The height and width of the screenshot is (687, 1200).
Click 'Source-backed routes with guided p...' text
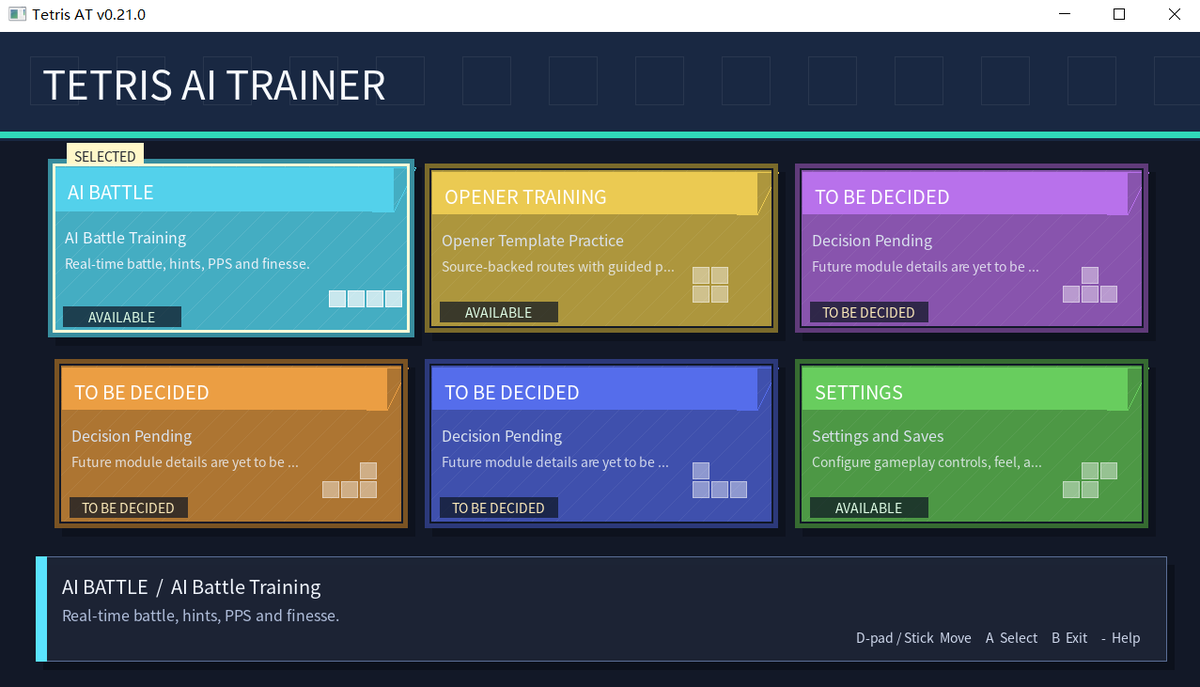coord(558,267)
